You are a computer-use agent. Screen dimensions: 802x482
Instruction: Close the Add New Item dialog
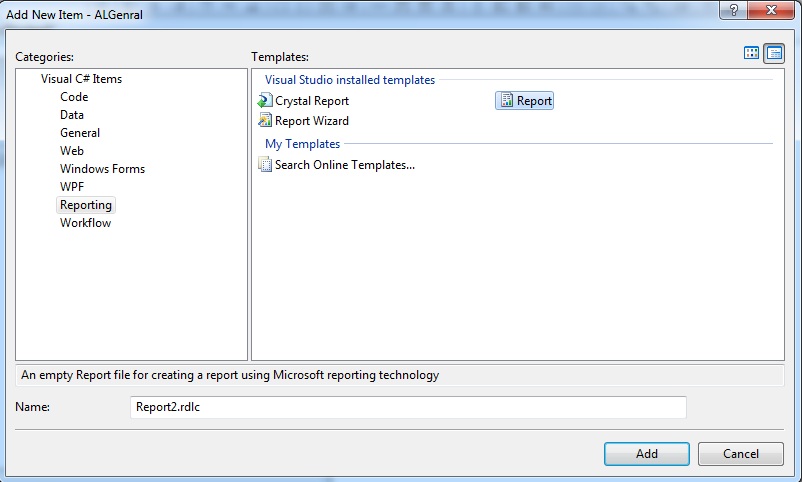(x=771, y=10)
